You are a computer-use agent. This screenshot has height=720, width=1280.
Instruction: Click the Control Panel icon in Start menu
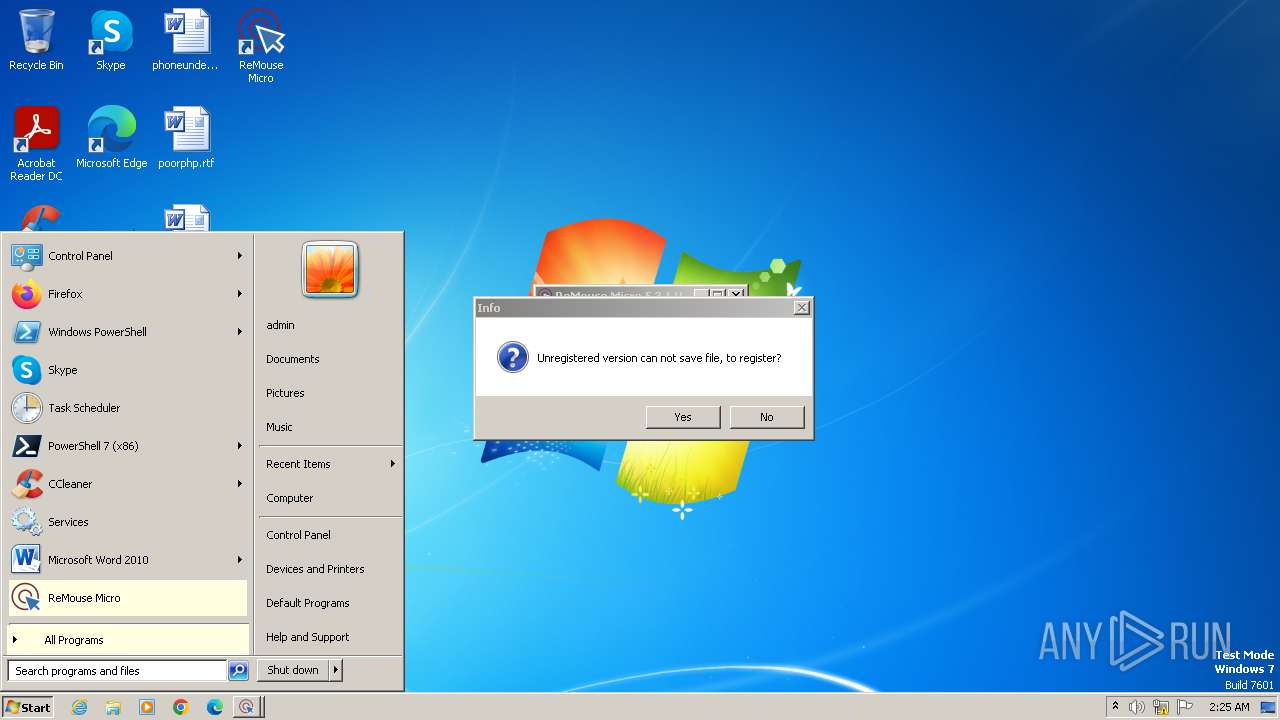coord(27,256)
